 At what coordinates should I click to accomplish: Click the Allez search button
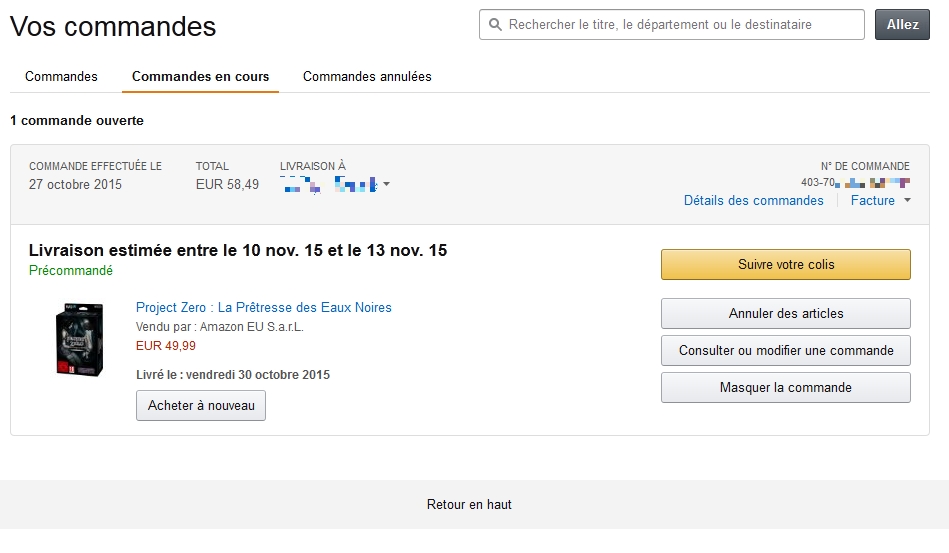click(x=902, y=25)
